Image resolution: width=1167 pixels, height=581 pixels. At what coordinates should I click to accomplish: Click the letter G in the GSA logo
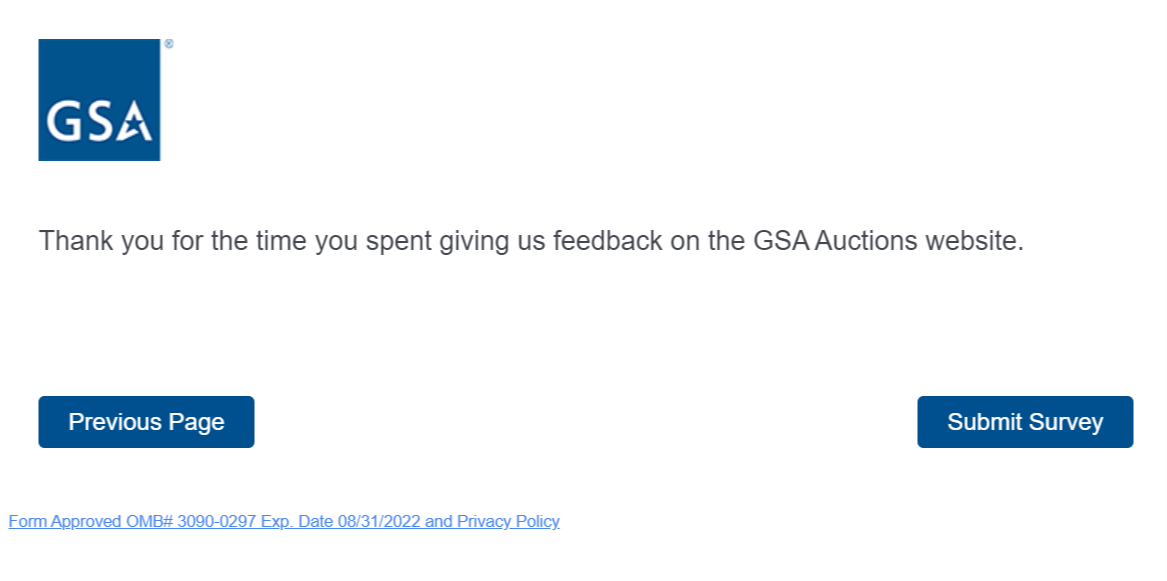(x=62, y=122)
